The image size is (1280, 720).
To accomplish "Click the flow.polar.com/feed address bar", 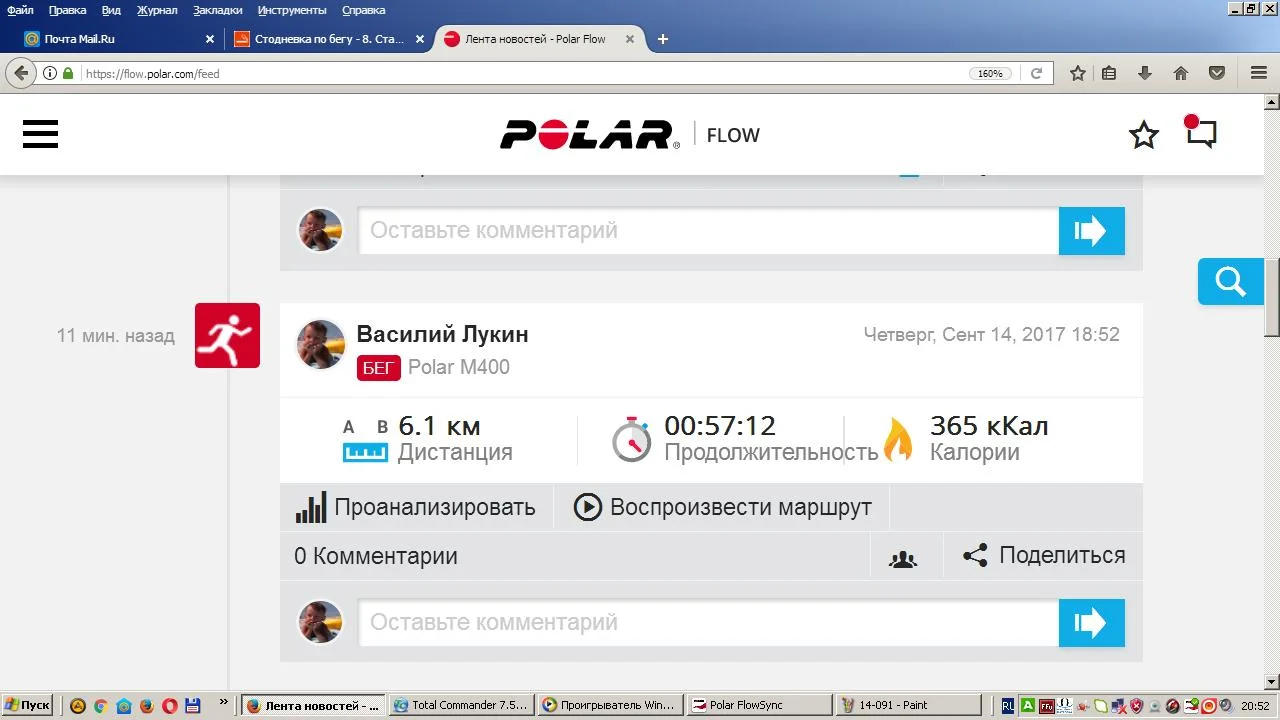I will [x=520, y=73].
